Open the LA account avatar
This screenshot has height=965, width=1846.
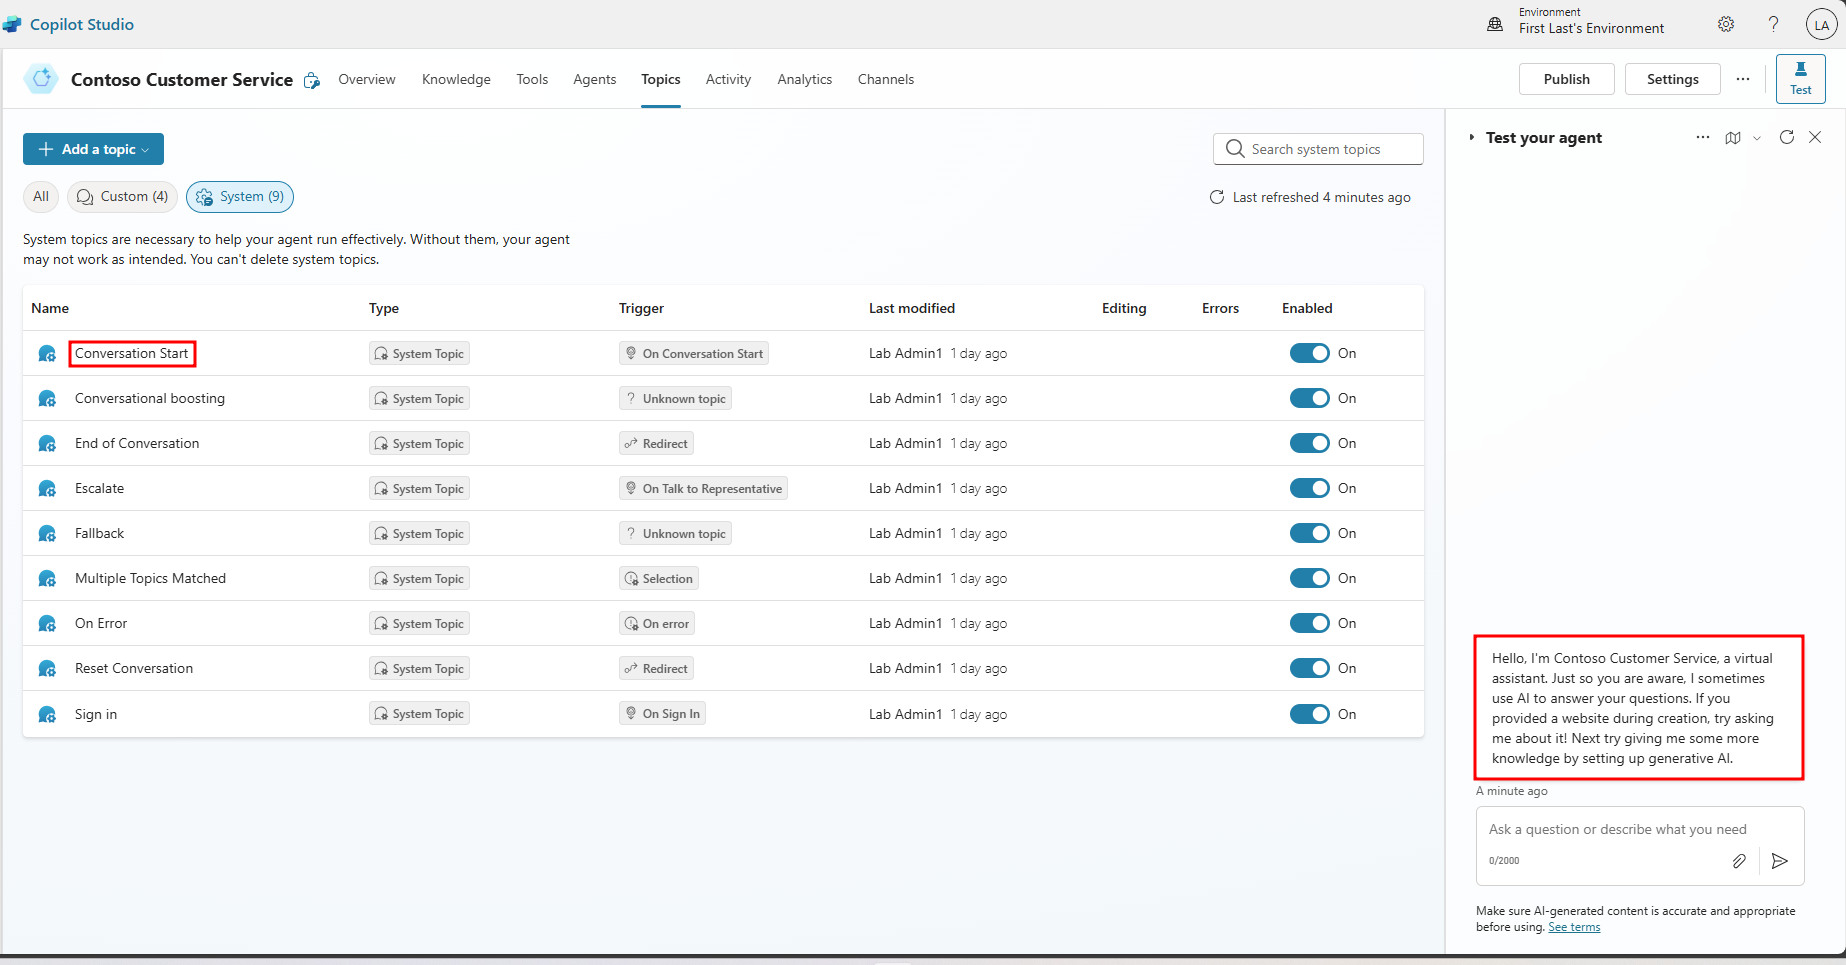pyautogui.click(x=1822, y=25)
